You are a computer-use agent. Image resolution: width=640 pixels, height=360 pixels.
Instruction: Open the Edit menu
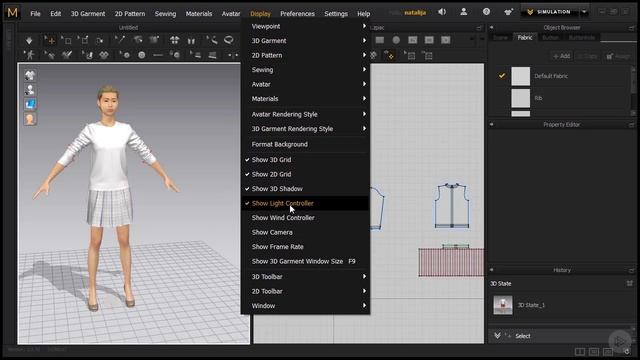(x=56, y=13)
